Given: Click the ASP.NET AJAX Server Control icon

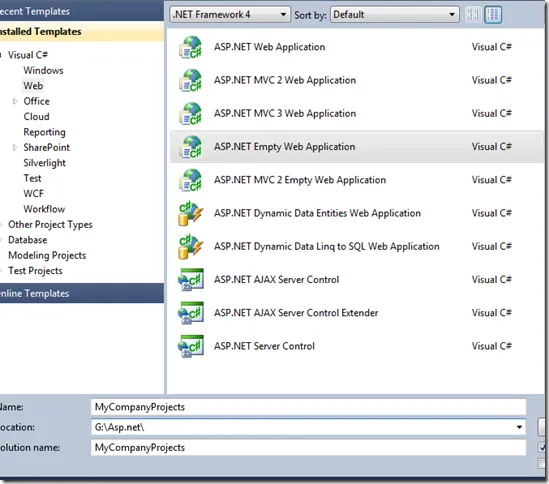Looking at the screenshot, I should [190, 279].
